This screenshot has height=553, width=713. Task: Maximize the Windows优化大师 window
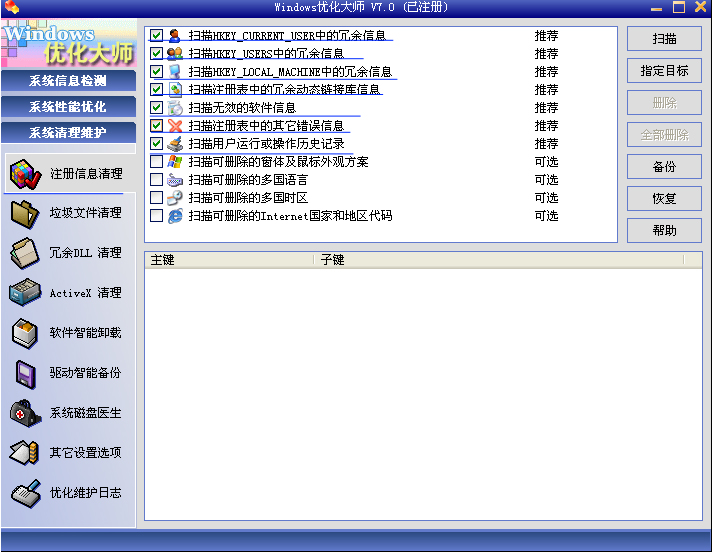(679, 7)
